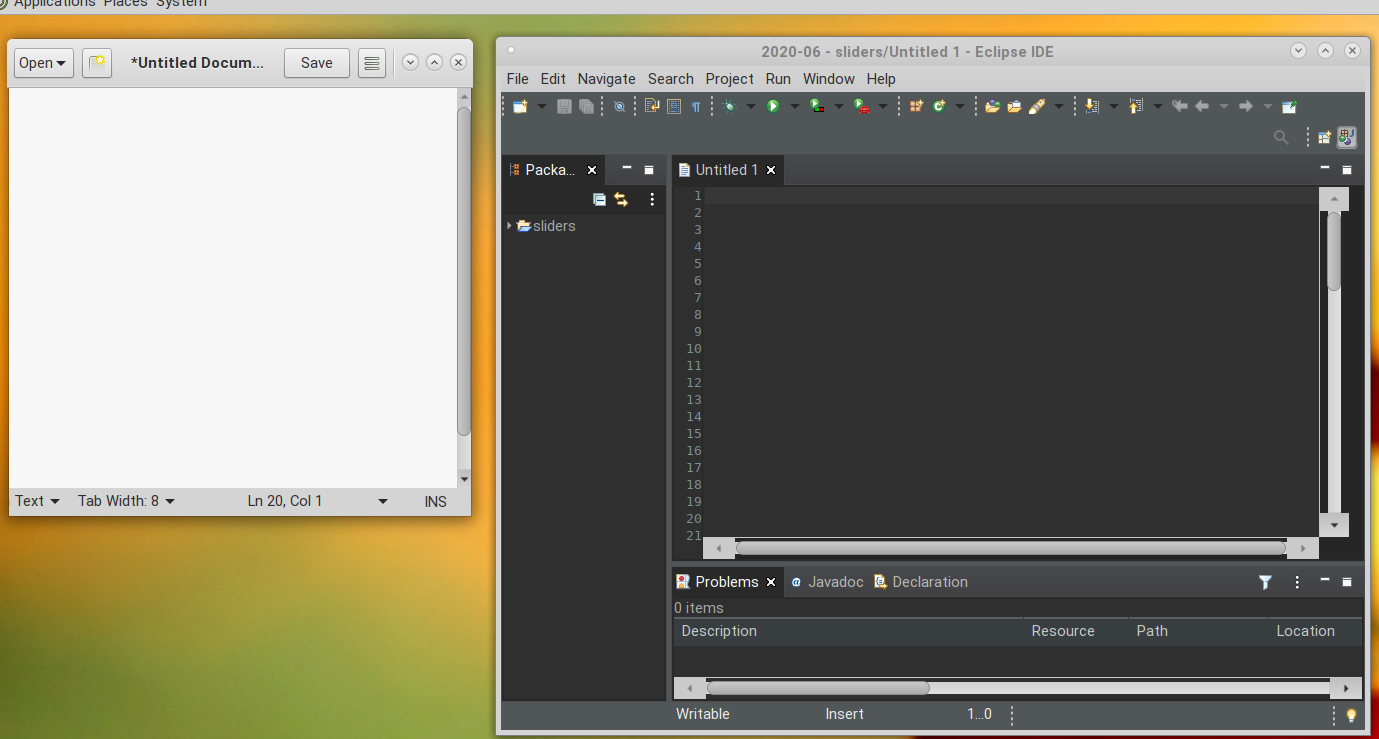Toggle Pin Editor in the toolbar
The image size is (1379, 739).
pyautogui.click(x=1290, y=106)
